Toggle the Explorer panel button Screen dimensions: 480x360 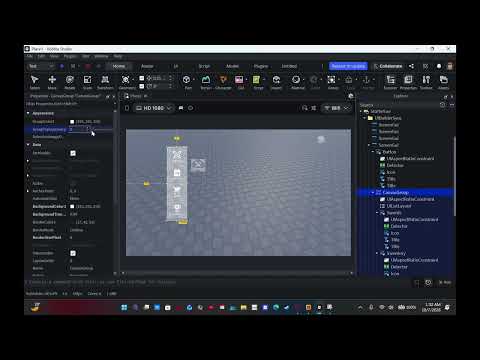tap(391, 82)
